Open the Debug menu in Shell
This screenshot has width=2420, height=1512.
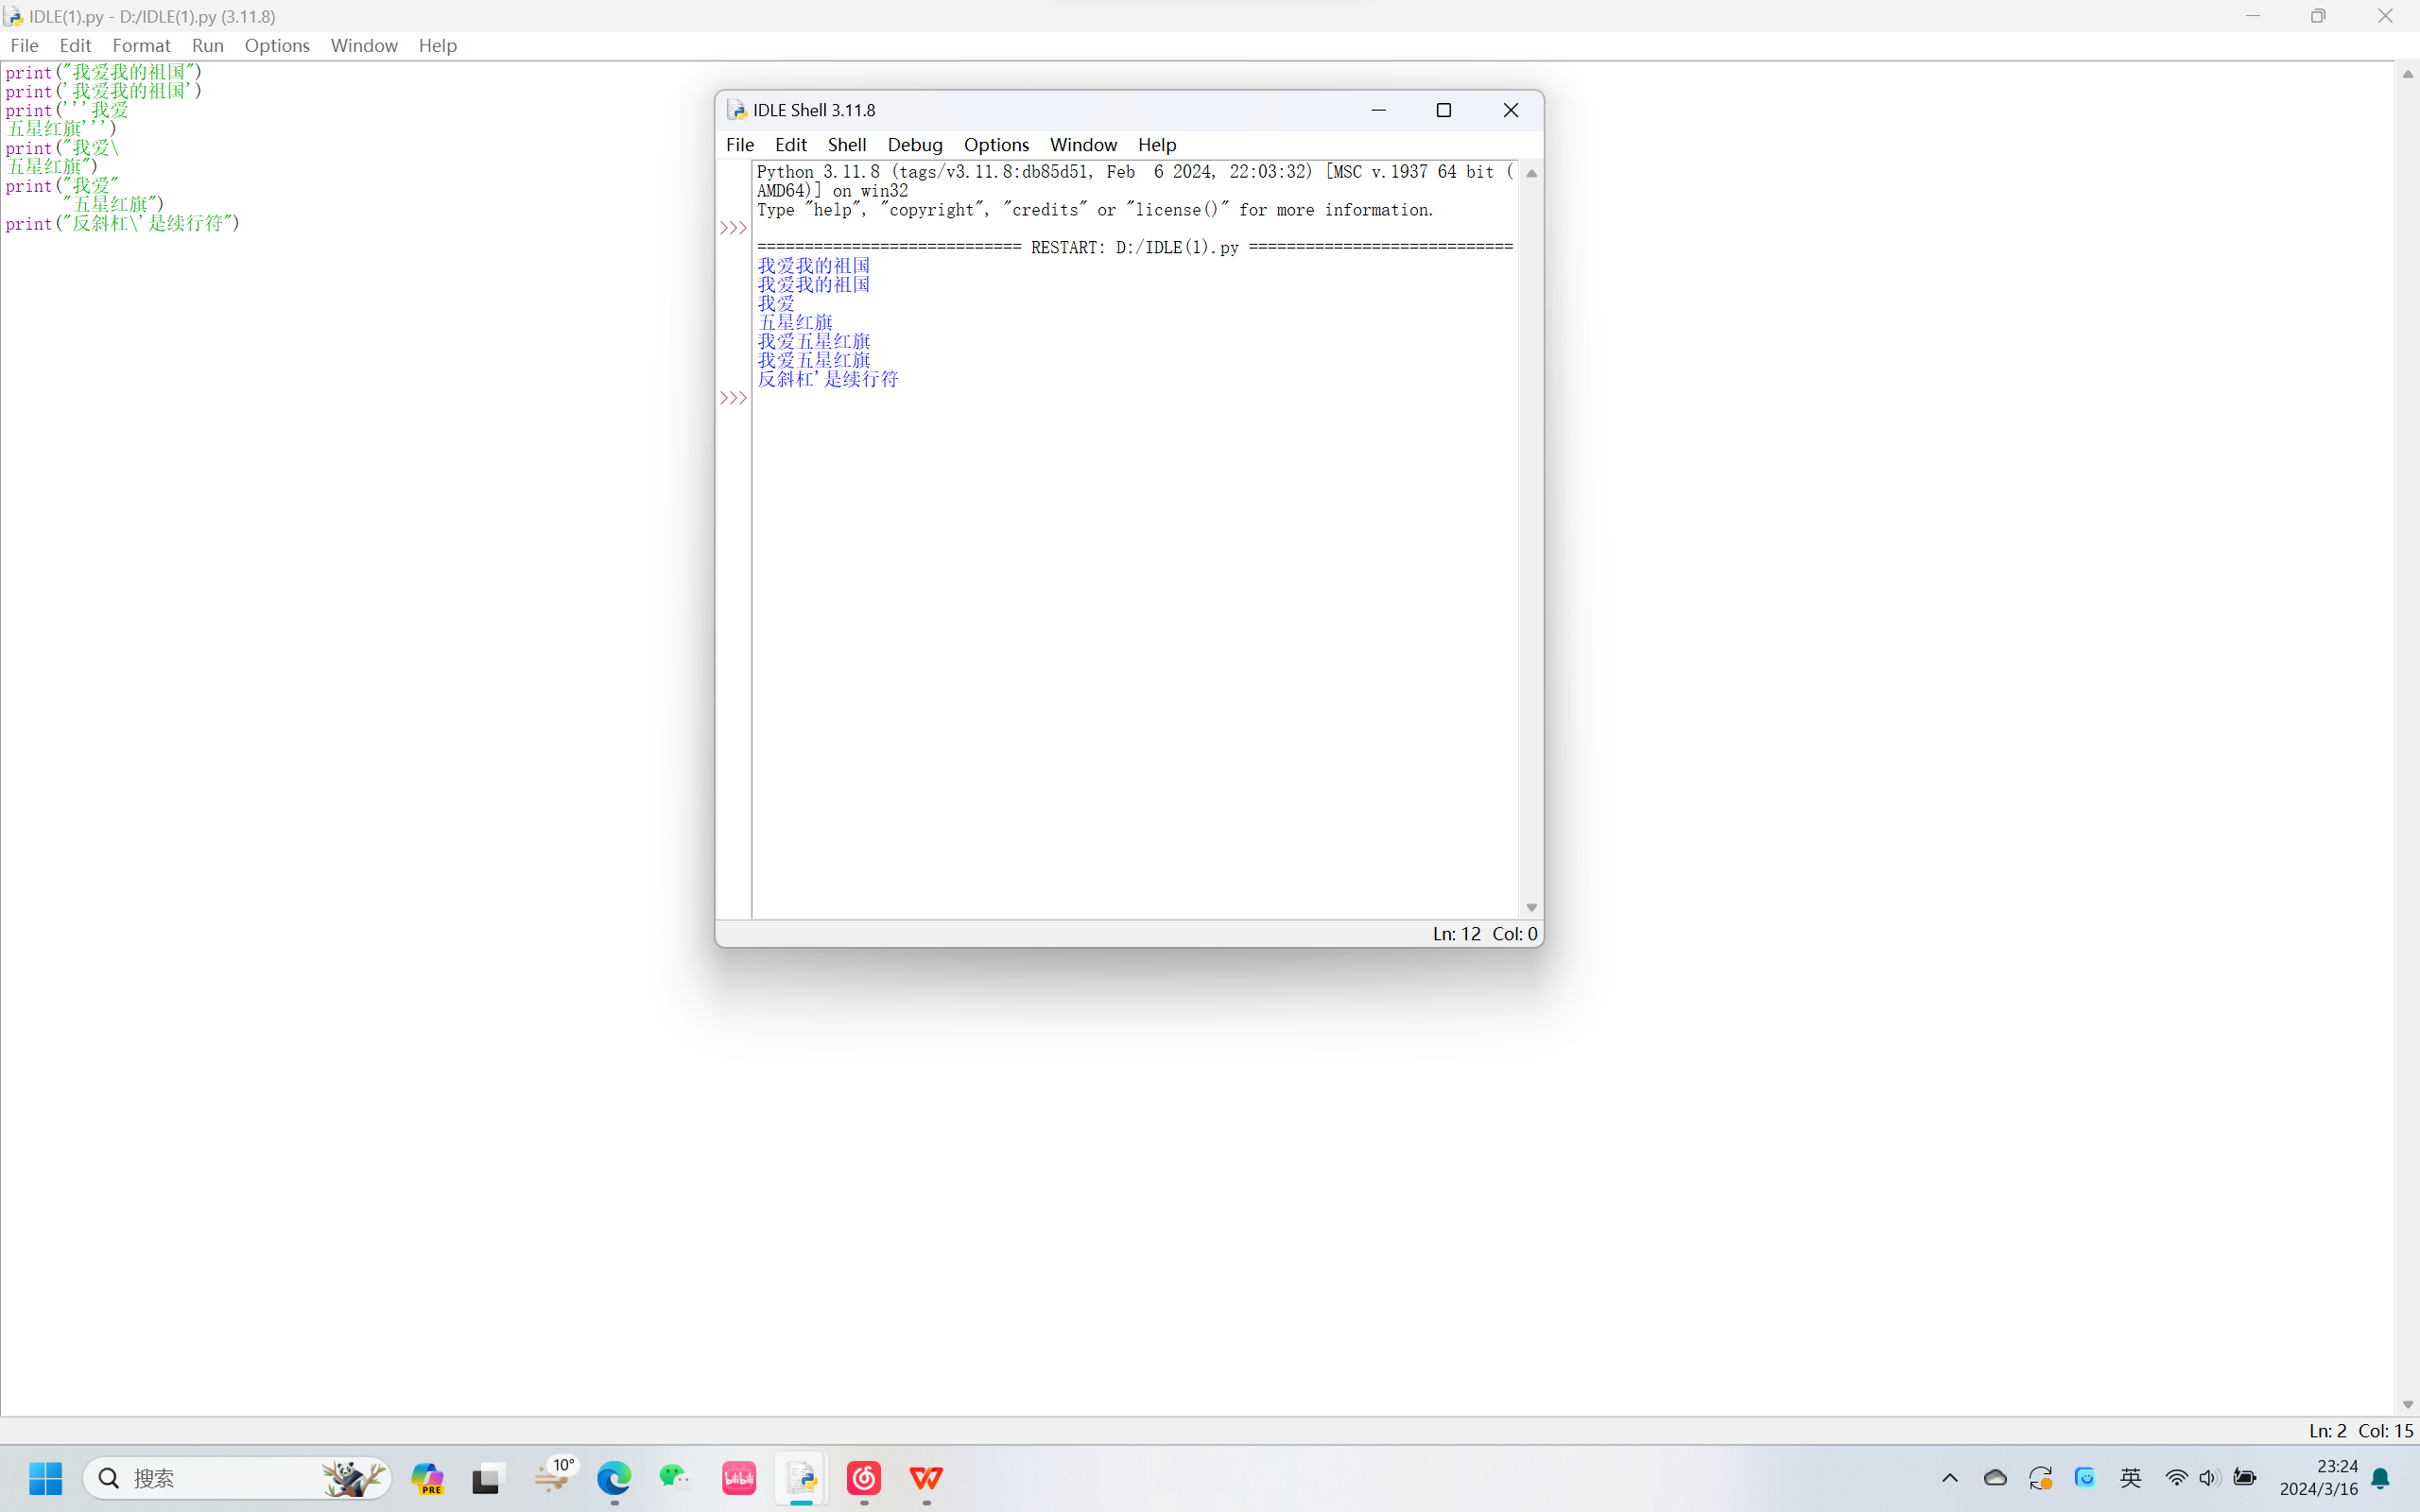coord(914,144)
